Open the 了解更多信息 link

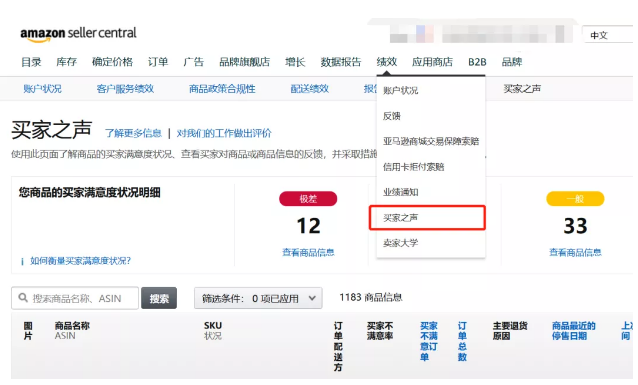coord(133,133)
